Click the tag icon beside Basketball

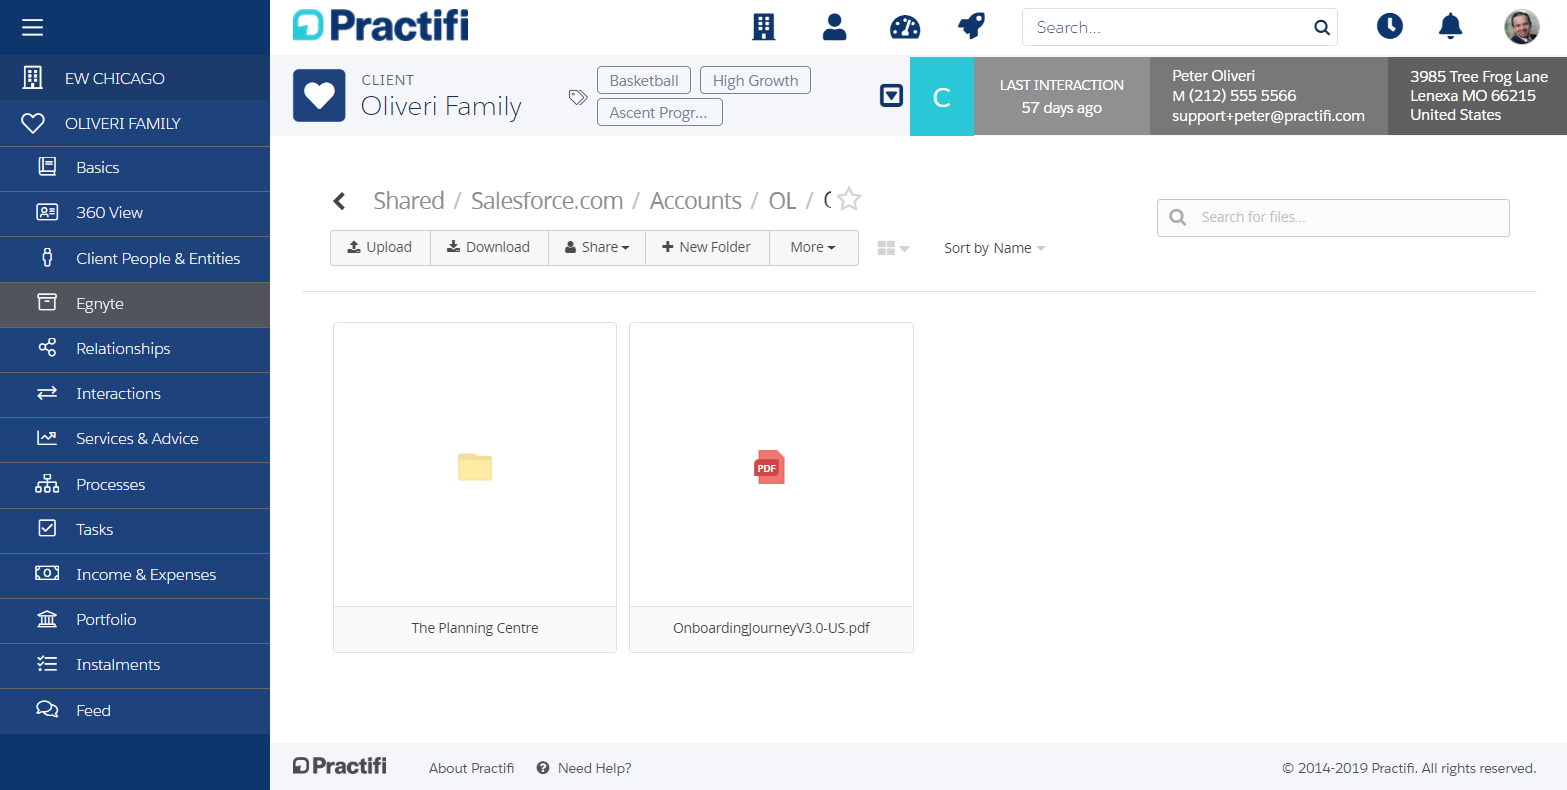(577, 97)
